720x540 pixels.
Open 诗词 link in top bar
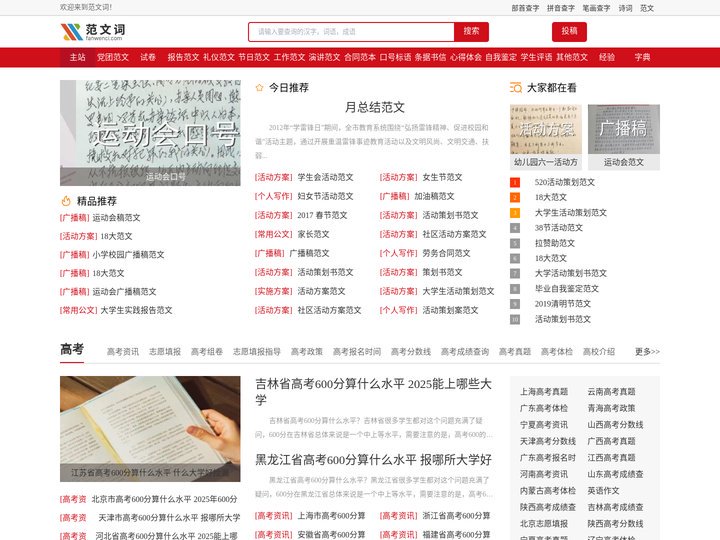(x=625, y=8)
